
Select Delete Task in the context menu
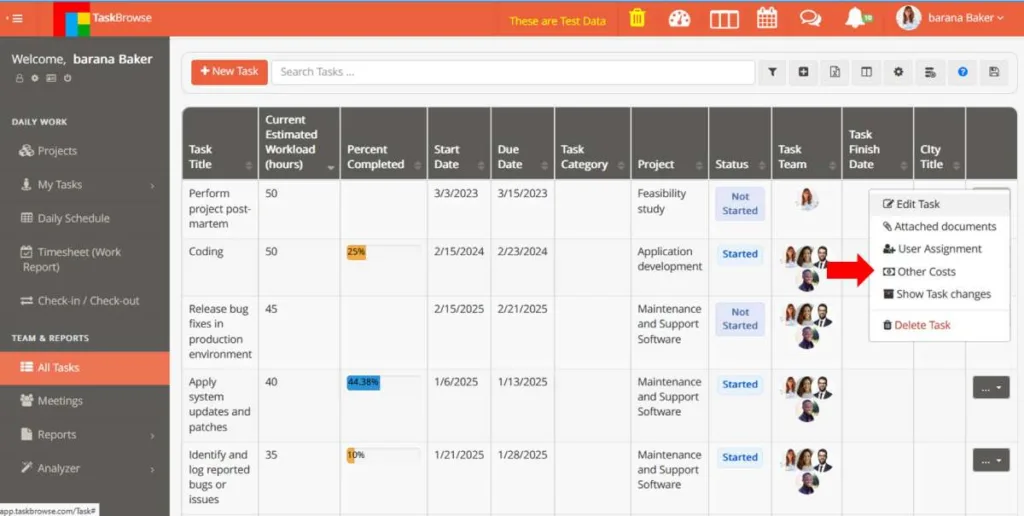(922, 325)
